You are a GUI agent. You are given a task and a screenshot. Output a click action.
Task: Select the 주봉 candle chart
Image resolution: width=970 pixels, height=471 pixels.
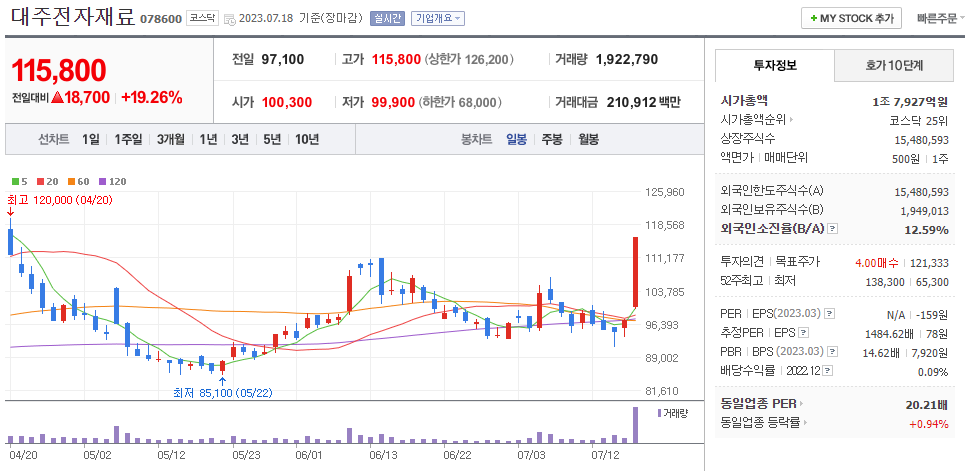[x=552, y=139]
